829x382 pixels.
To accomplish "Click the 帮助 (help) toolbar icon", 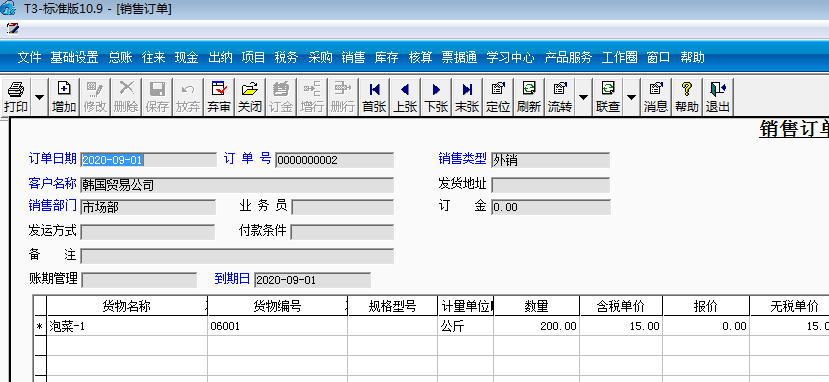I will [686, 97].
